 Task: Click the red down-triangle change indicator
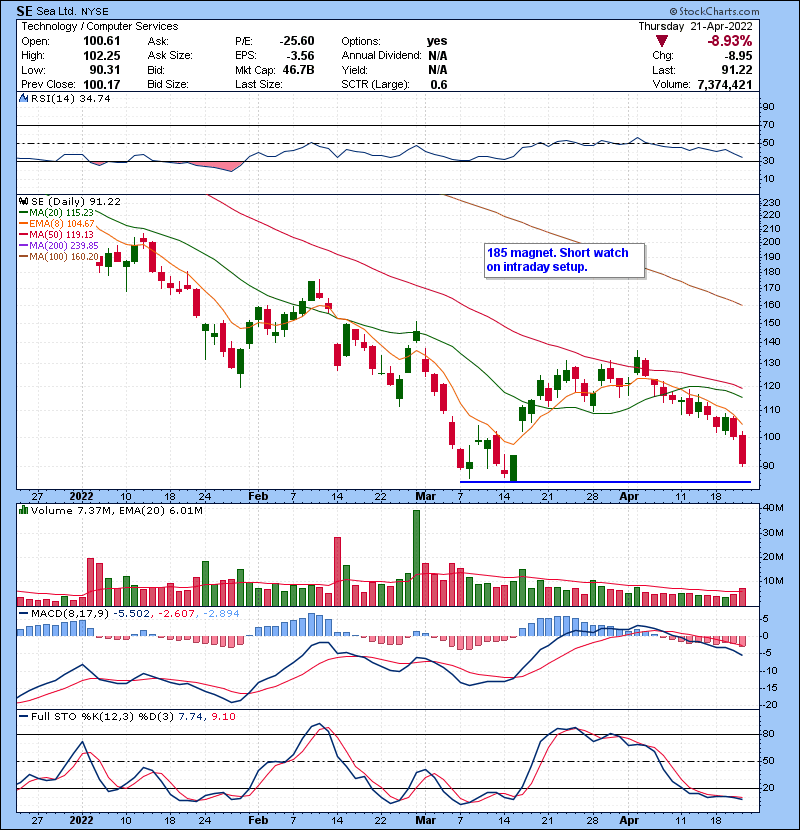coord(661,41)
